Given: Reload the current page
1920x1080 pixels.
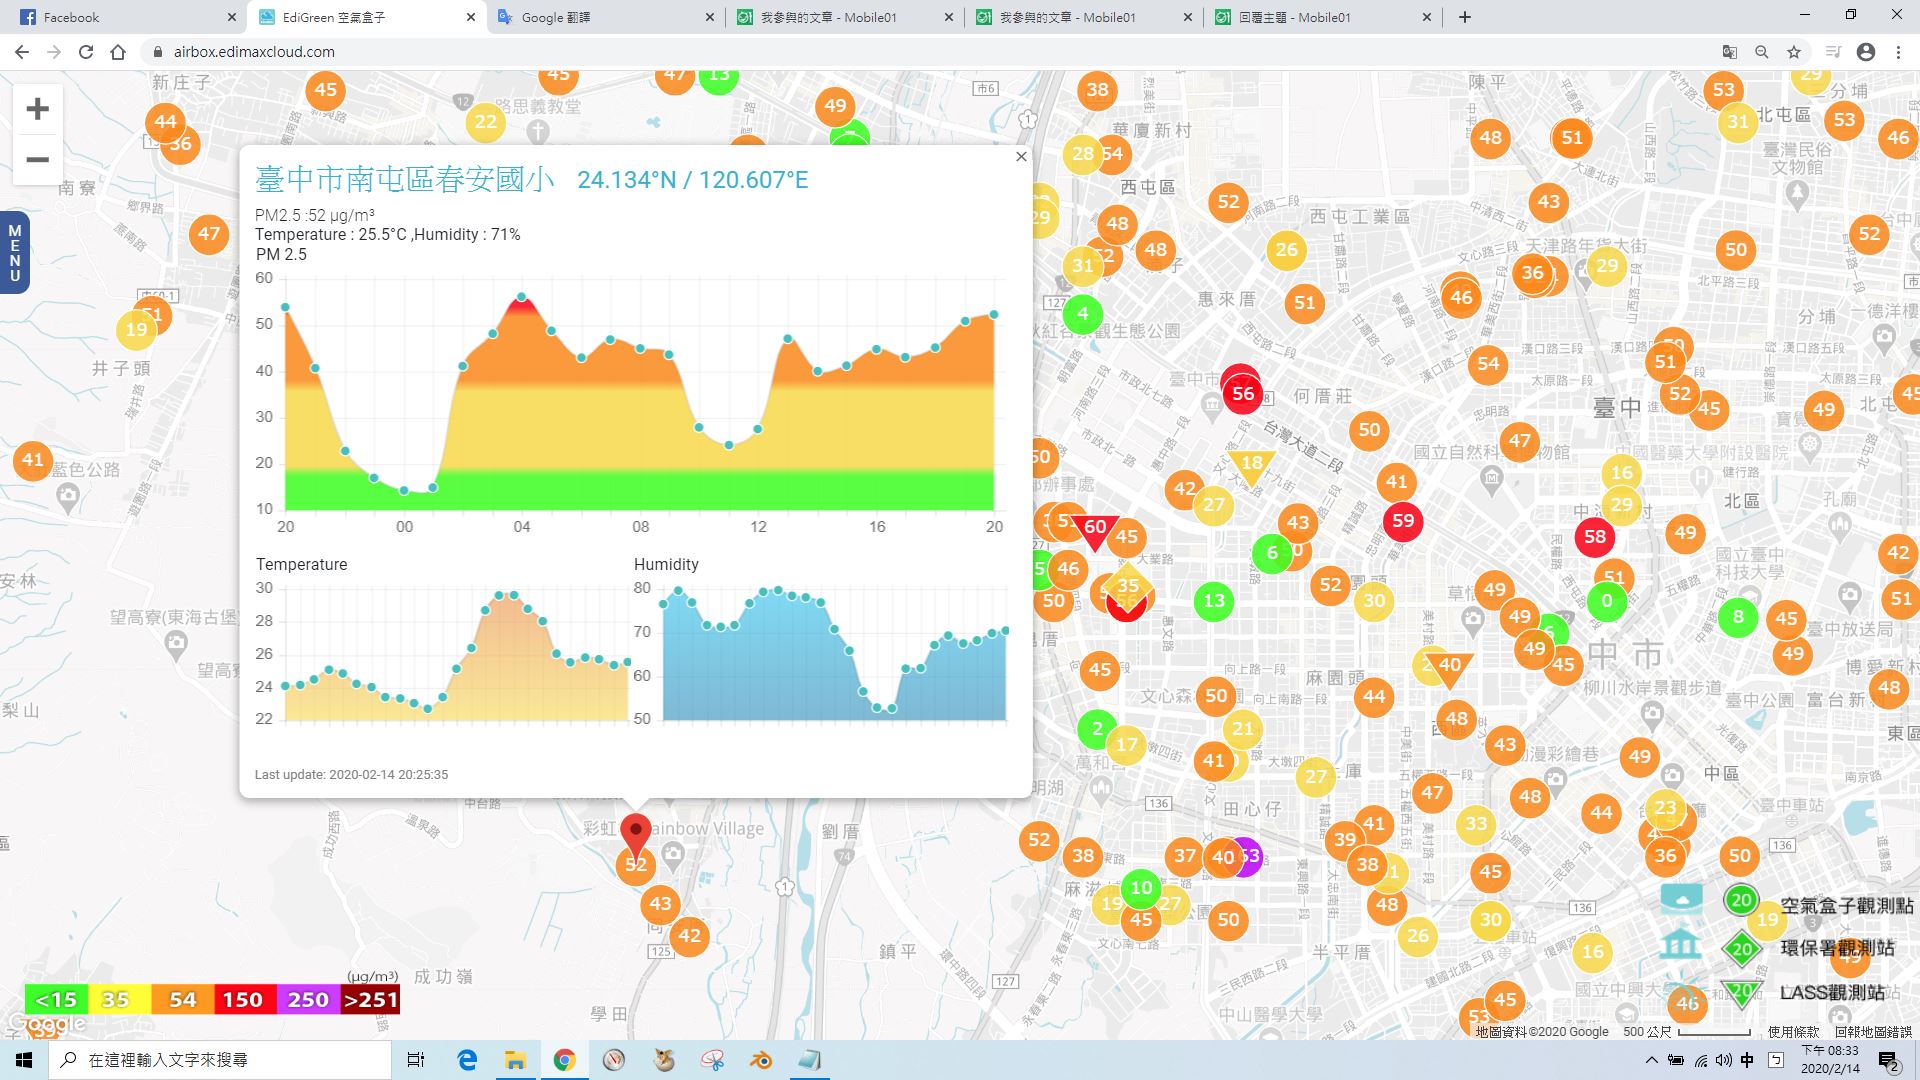Looking at the screenshot, I should (x=86, y=52).
